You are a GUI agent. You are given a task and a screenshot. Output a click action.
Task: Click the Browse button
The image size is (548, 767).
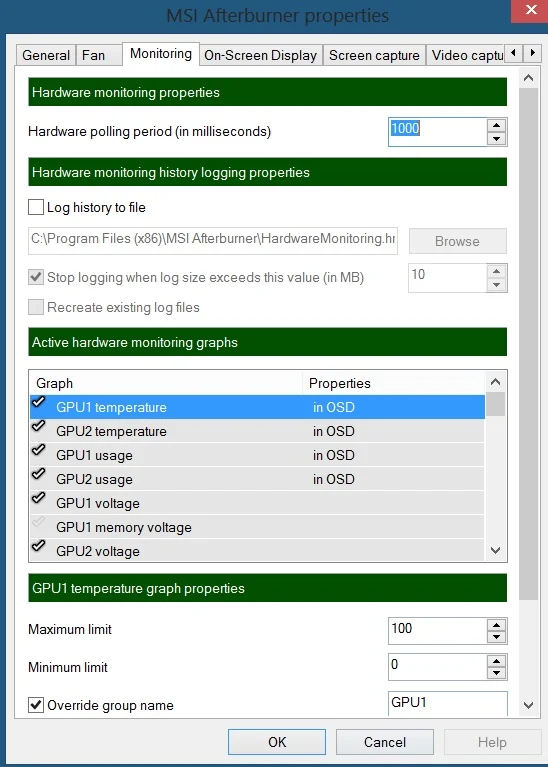point(457,241)
